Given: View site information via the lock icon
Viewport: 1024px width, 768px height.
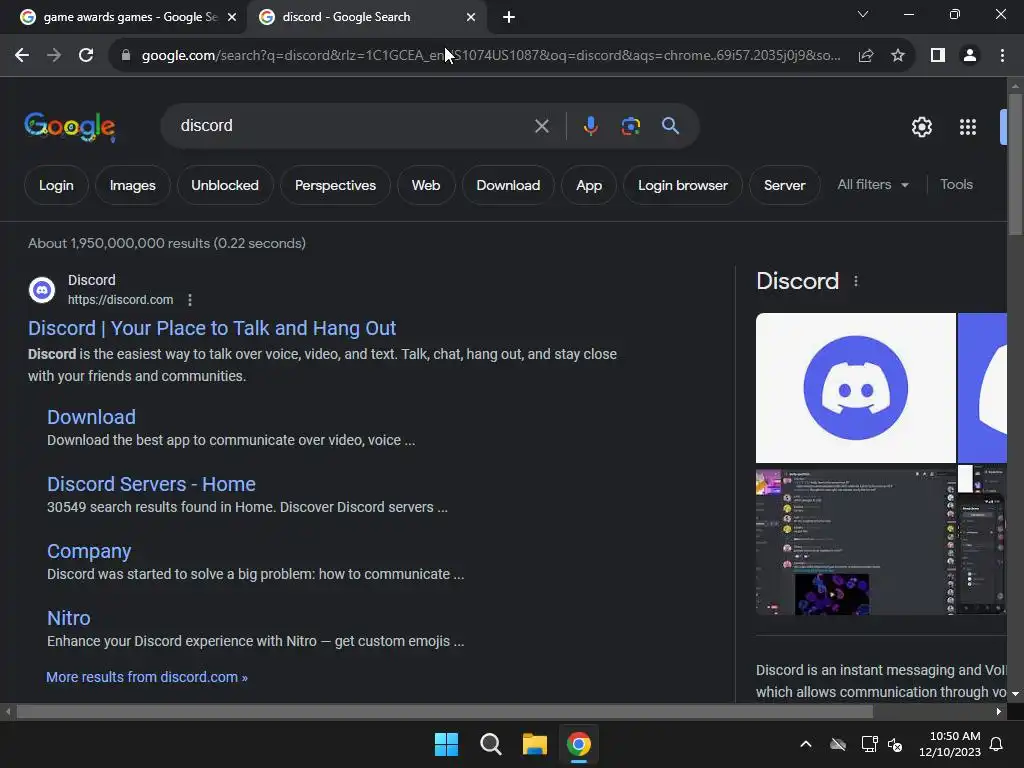Looking at the screenshot, I should tap(126, 56).
